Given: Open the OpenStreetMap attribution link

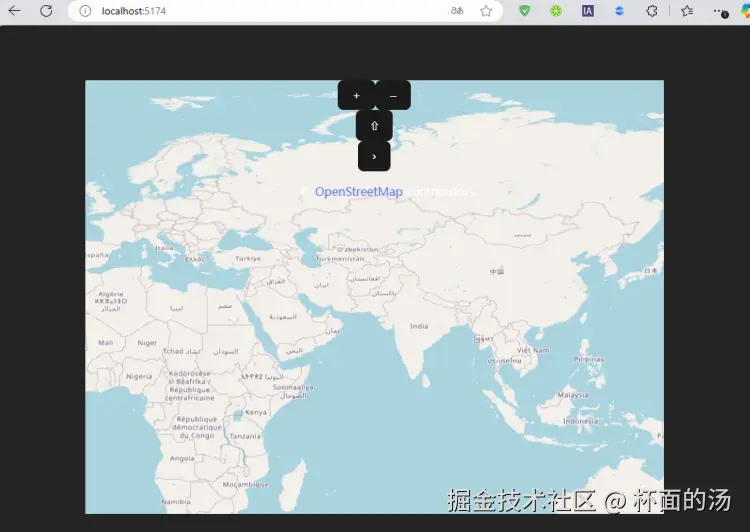Looking at the screenshot, I should 359,192.
